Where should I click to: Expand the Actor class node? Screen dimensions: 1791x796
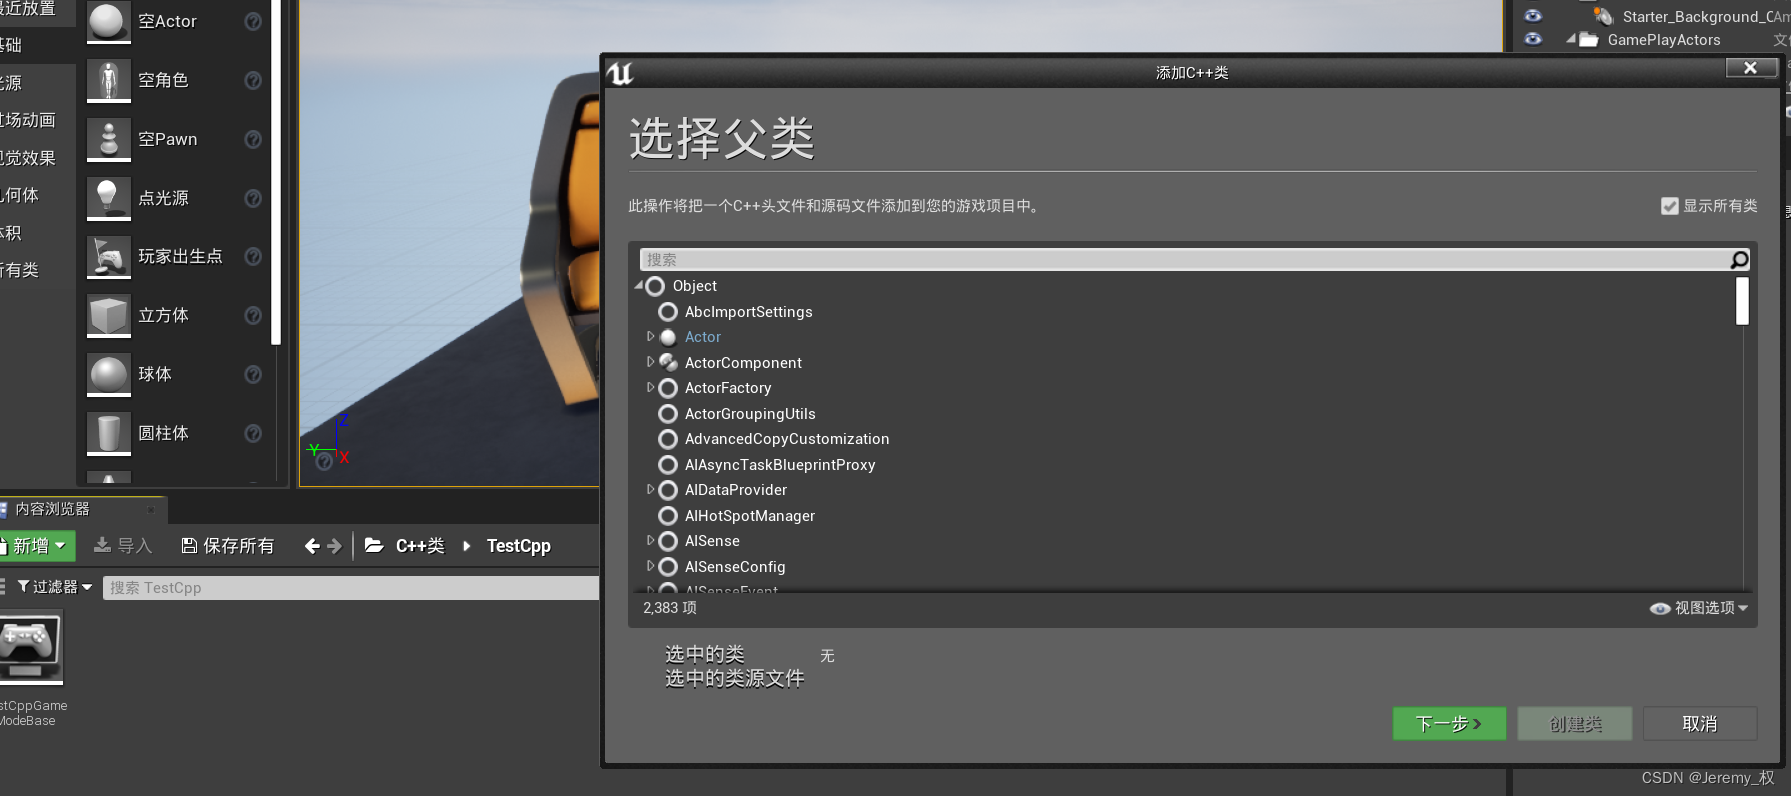651,337
